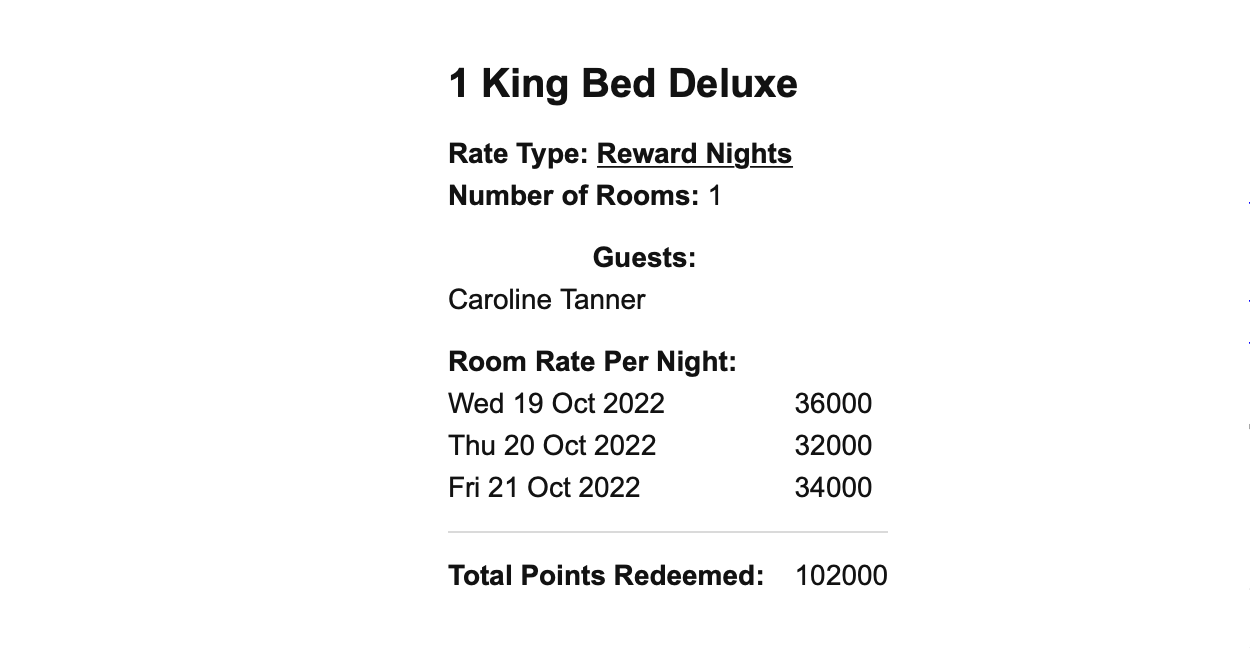This screenshot has height=648, width=1250.
Task: Open the Reward Nights link
Action: pos(694,154)
